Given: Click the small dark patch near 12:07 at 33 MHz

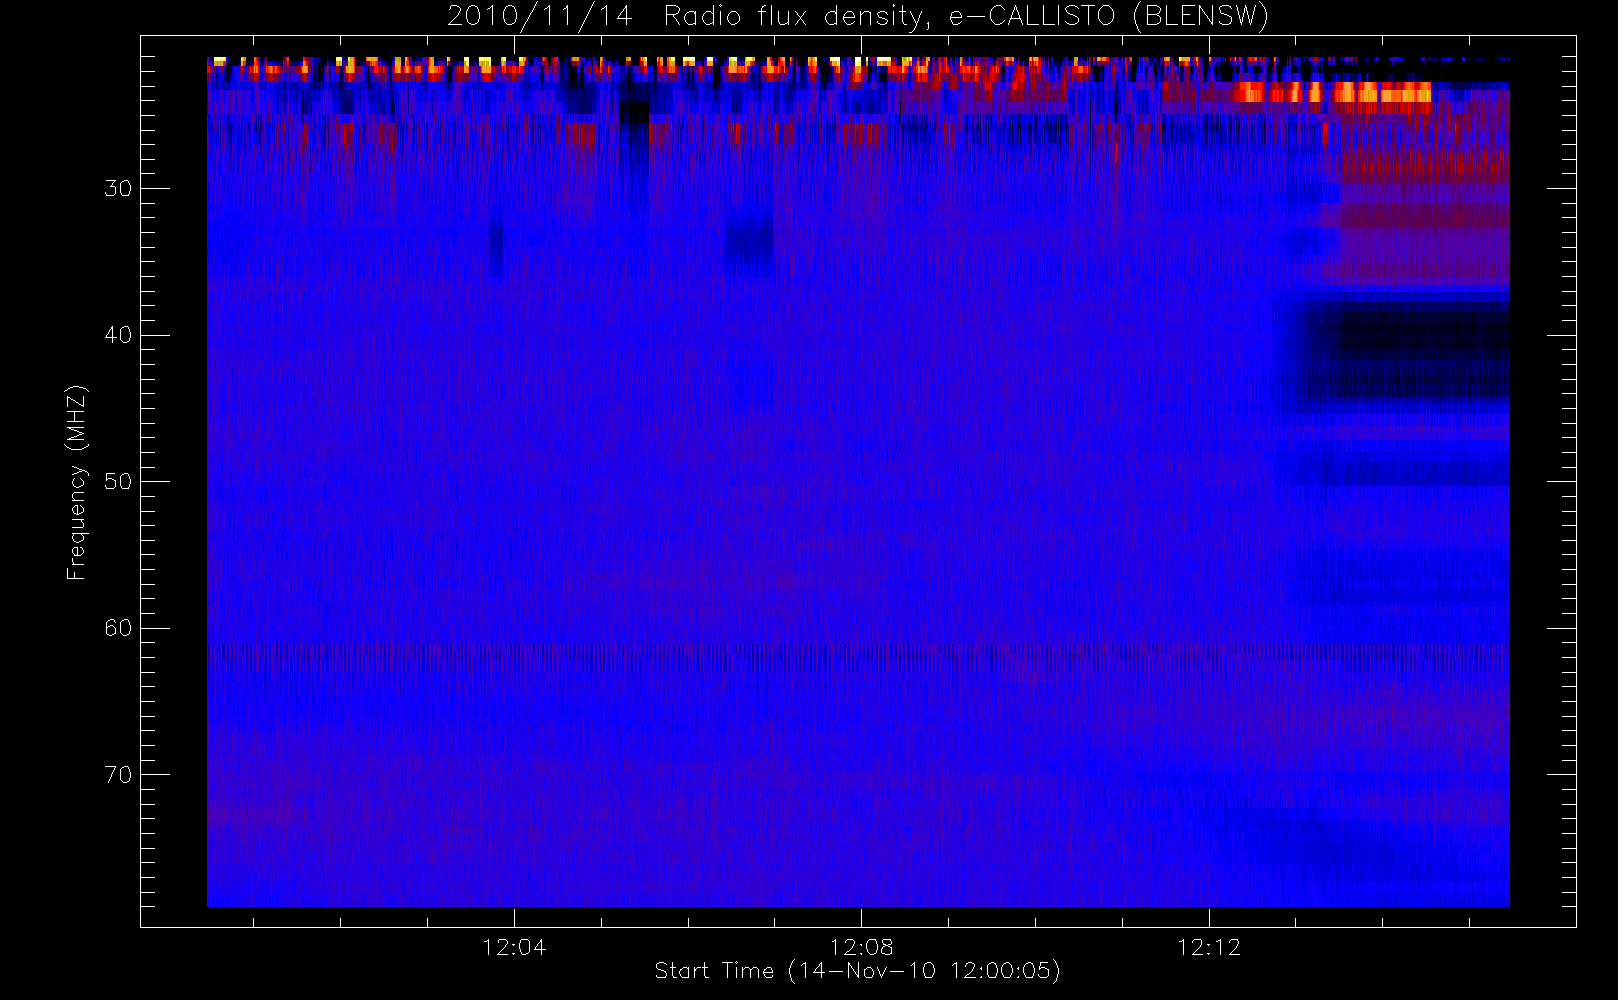Looking at the screenshot, I should point(749,245).
